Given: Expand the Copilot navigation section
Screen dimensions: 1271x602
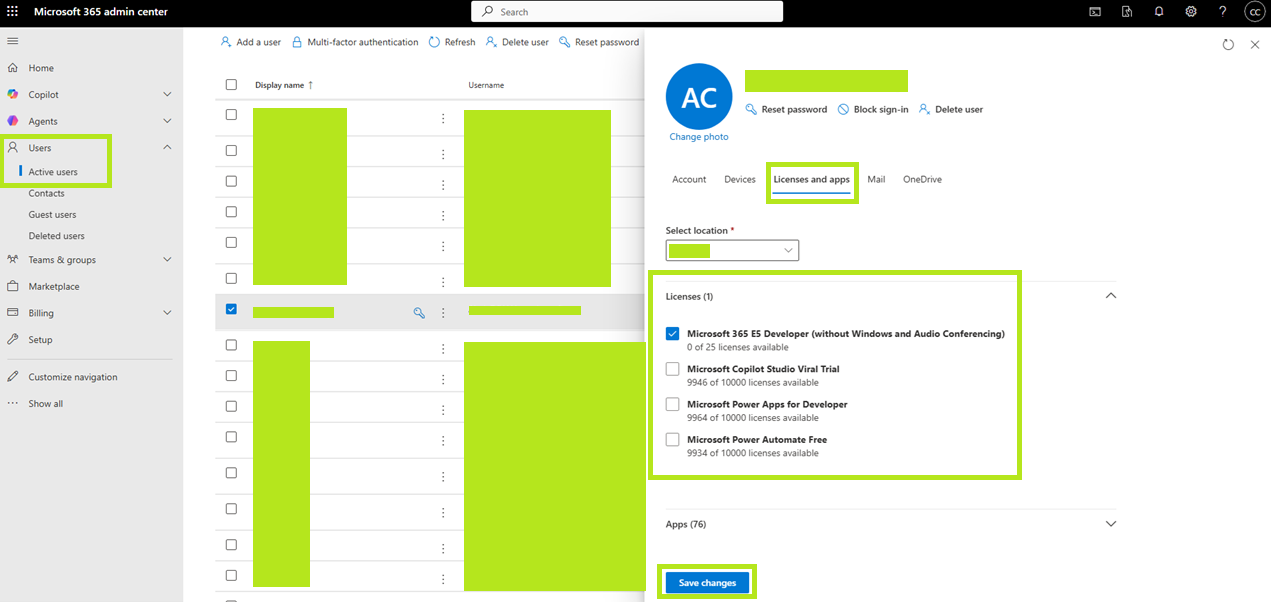Looking at the screenshot, I should click(167, 94).
